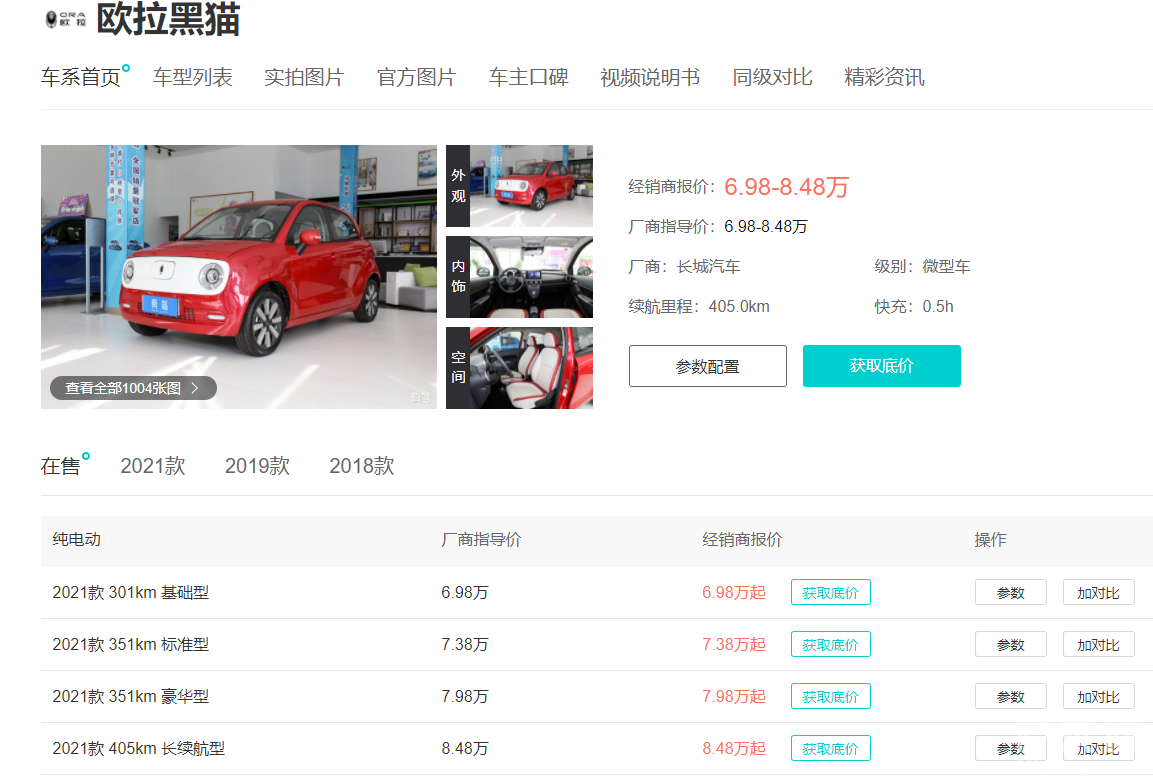
Task: Open the 车型列表 tab
Action: (x=192, y=78)
